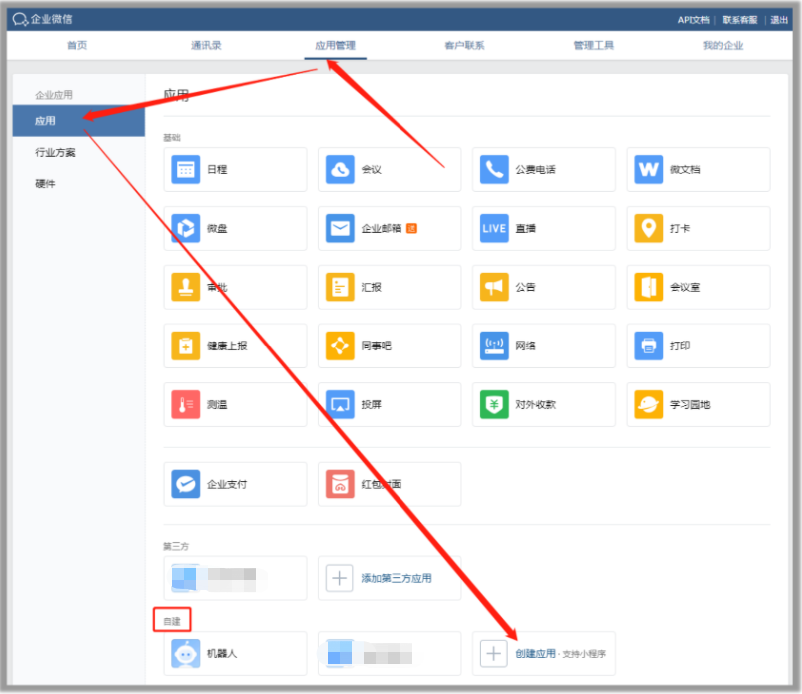Open the 健康上报 clipboard icon
The width and height of the screenshot is (802, 694).
coord(185,346)
